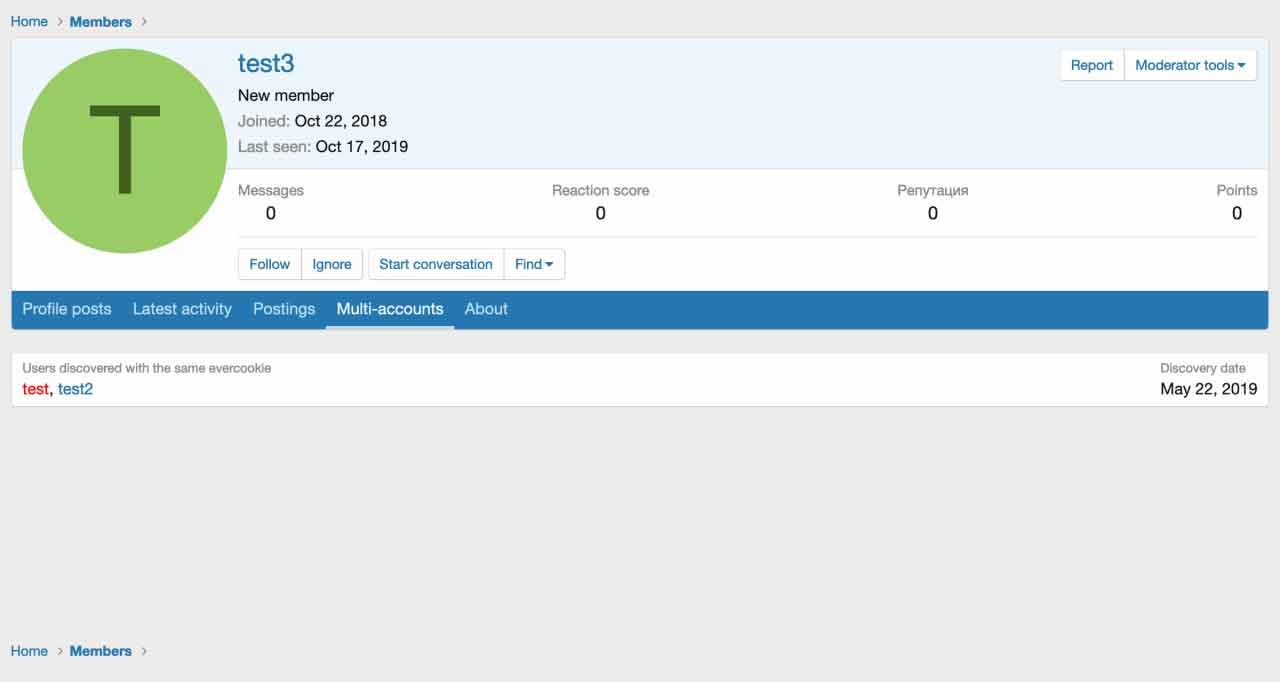Ignore the user test3
Screen dimensions: 1280x682
331,264
